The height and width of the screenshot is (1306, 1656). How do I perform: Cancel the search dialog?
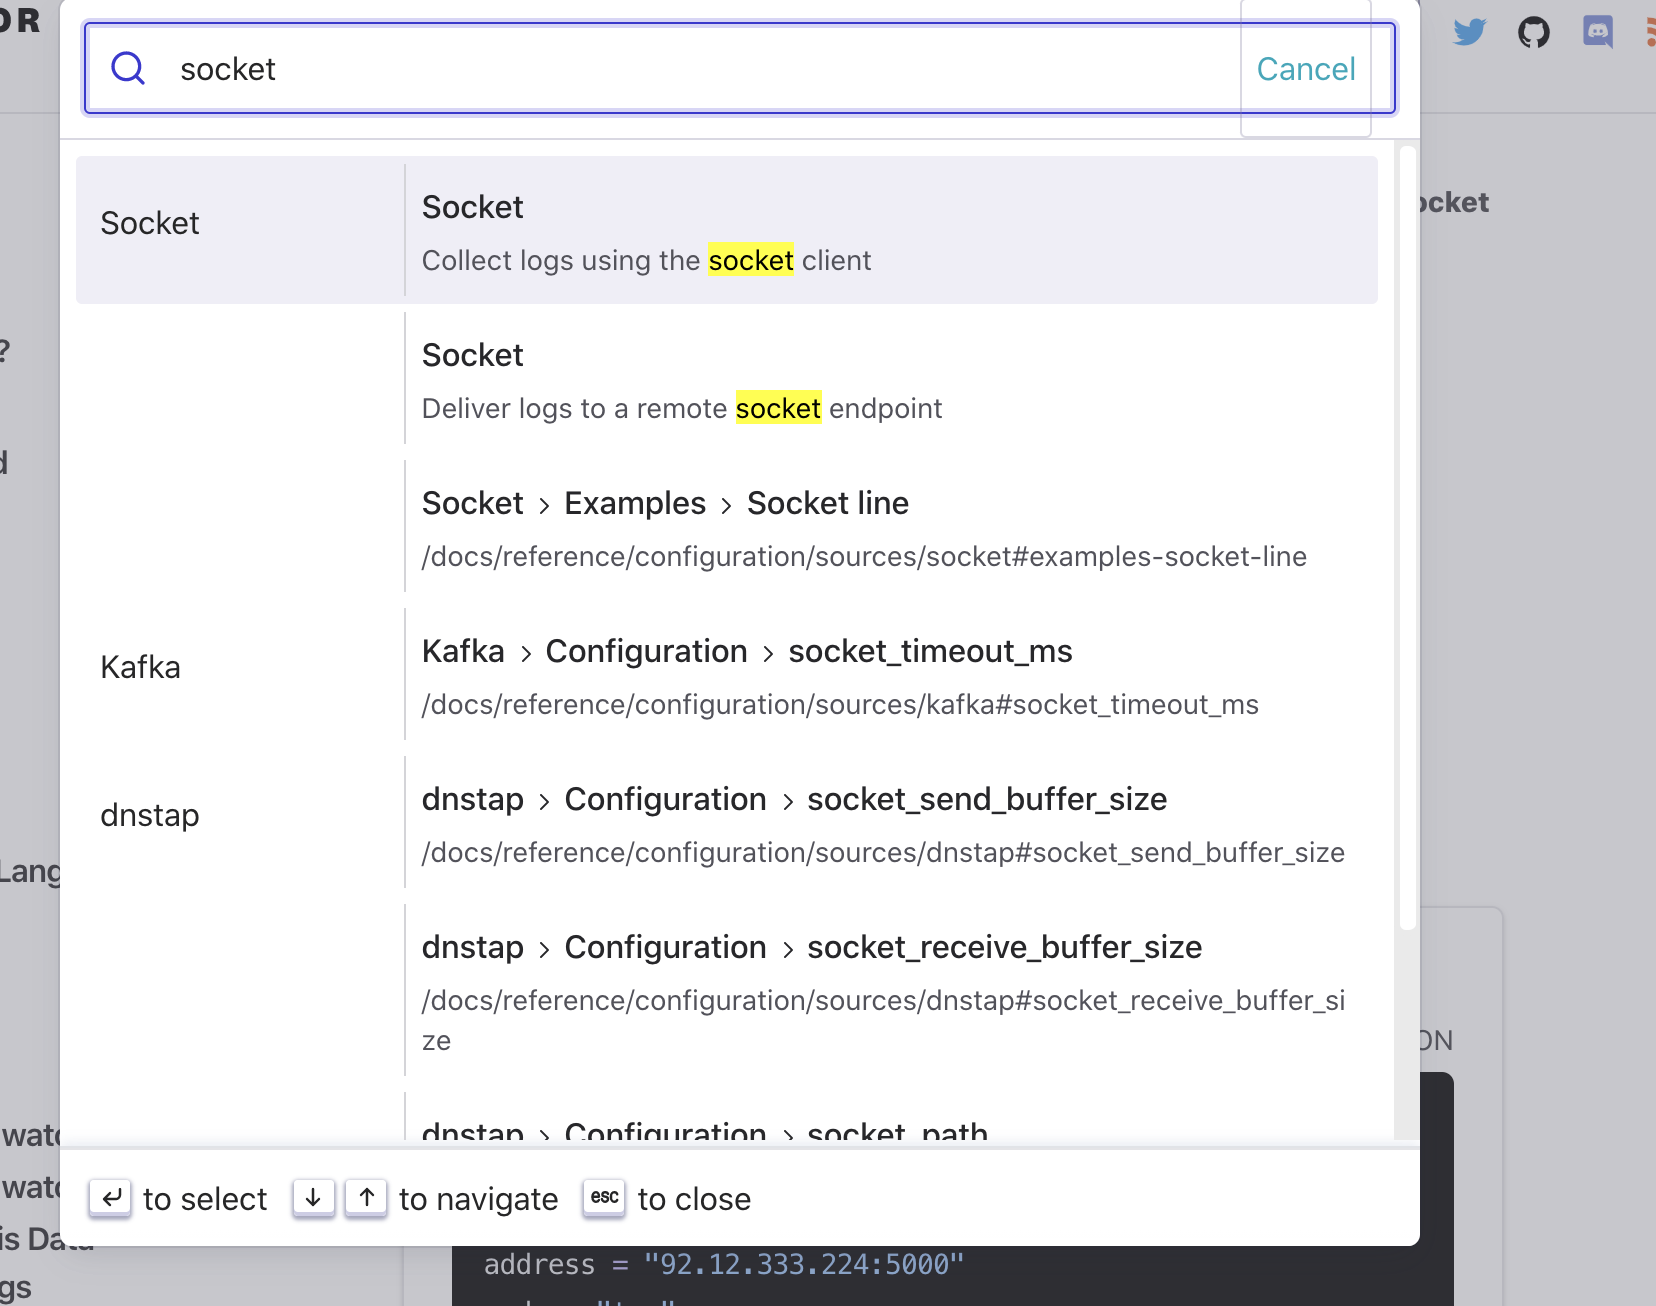coord(1305,69)
